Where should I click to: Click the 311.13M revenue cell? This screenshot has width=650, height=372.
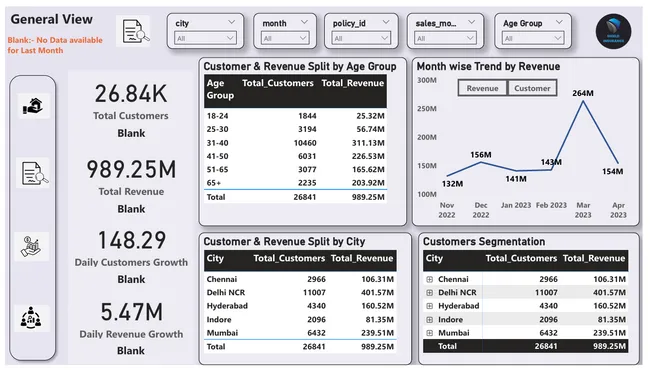[368, 143]
